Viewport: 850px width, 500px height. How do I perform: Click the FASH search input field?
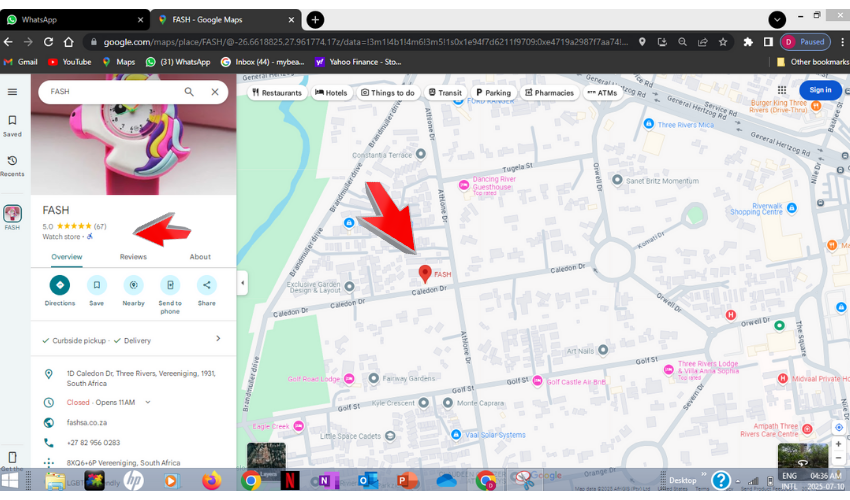click(110, 92)
